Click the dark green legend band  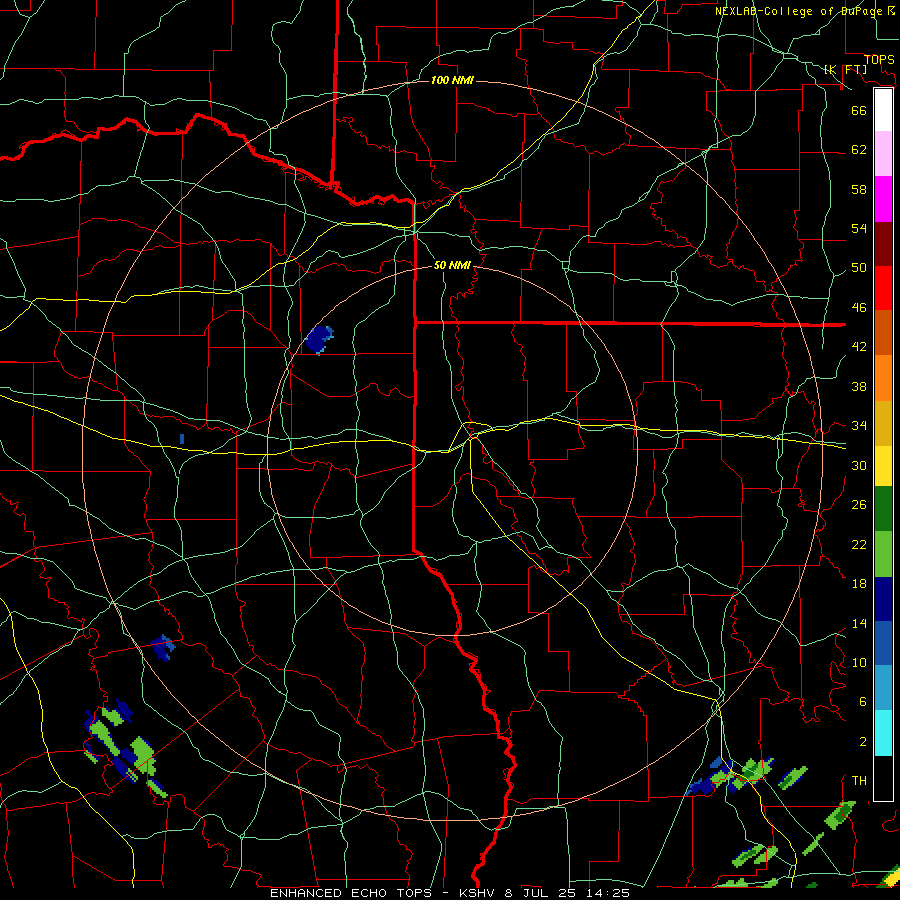(x=883, y=509)
